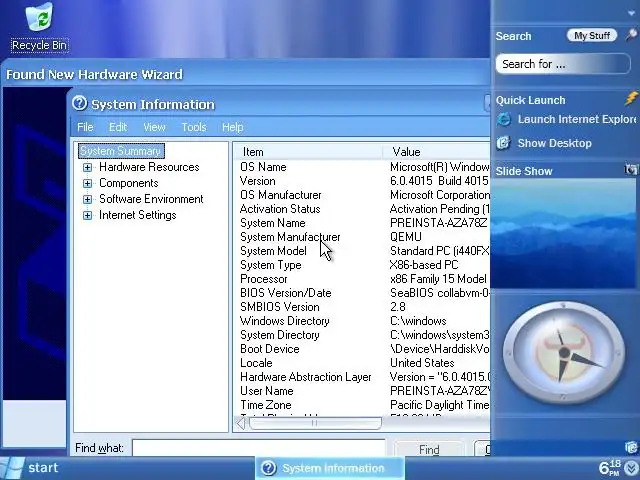Select the SMBIOS Version row
Image resolution: width=640 pixels, height=480 pixels.
363,307
